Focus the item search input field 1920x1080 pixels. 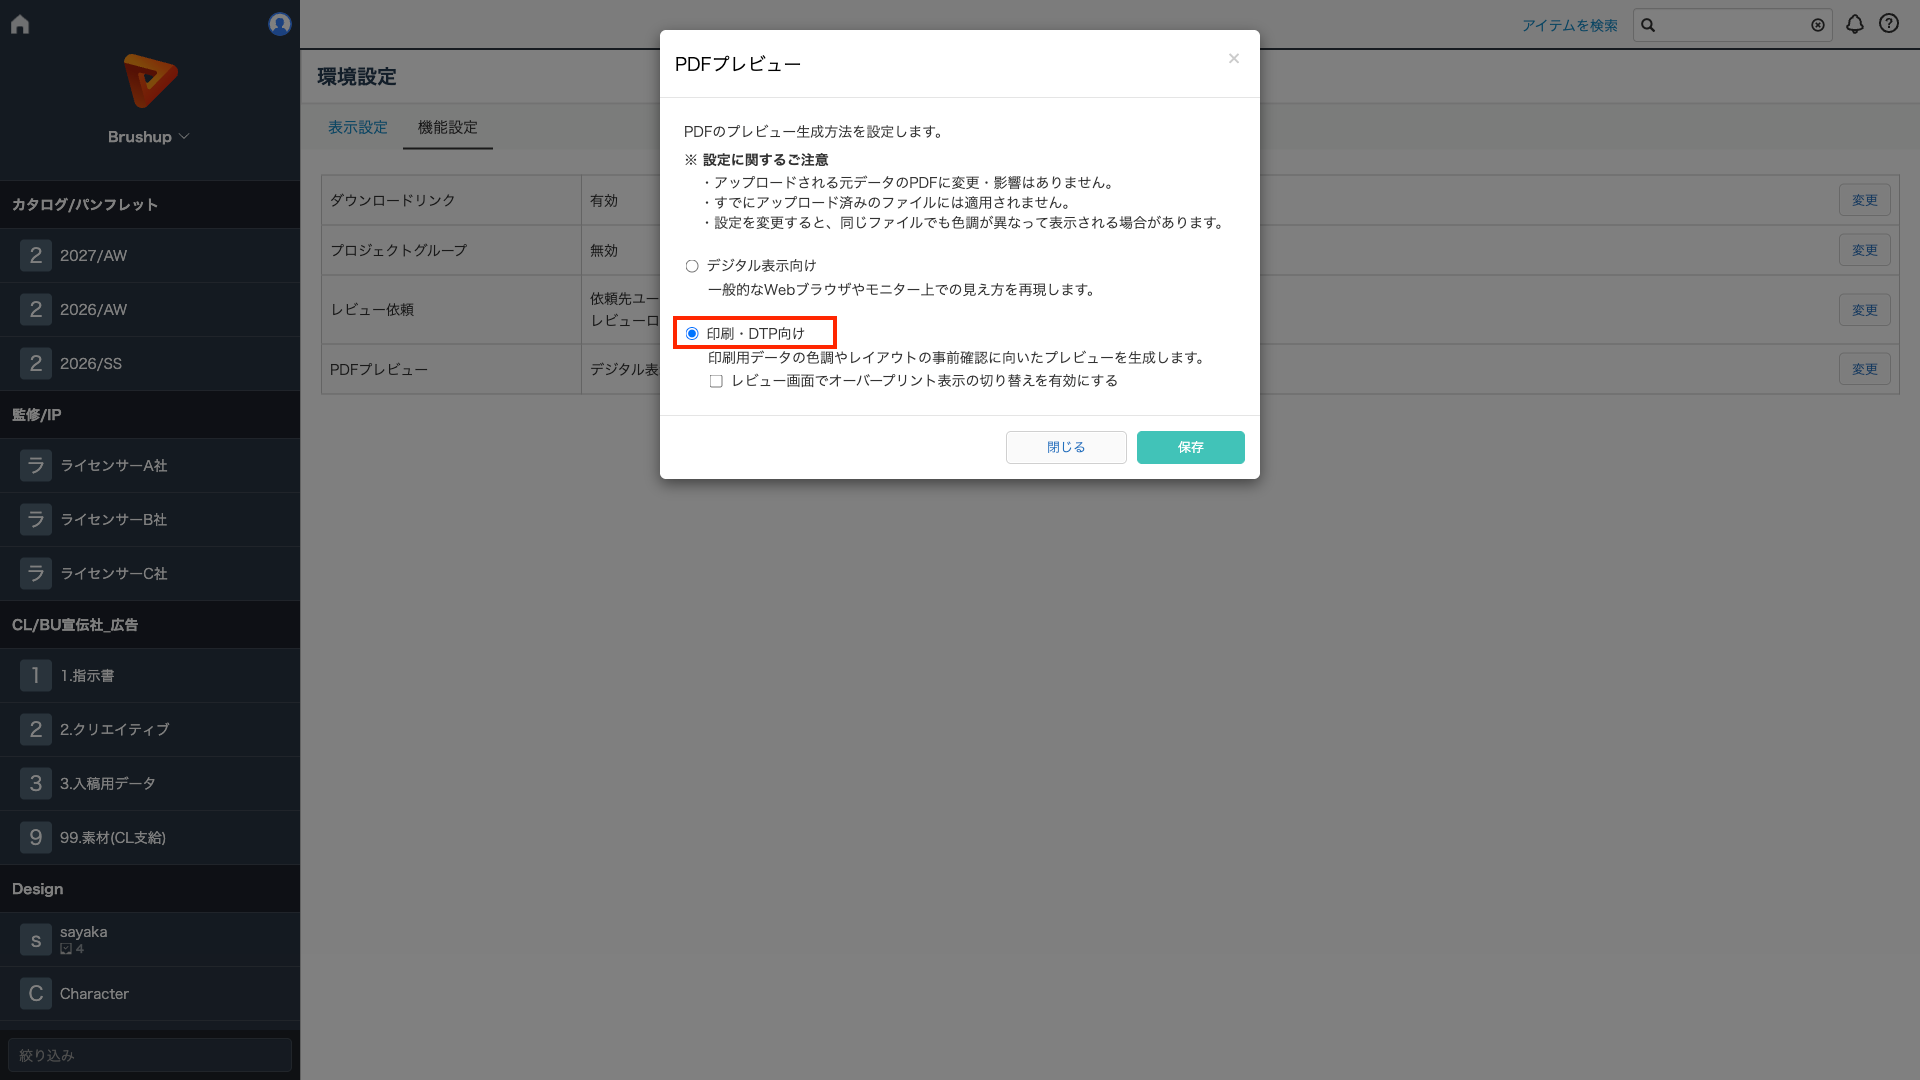[x=1732, y=25]
